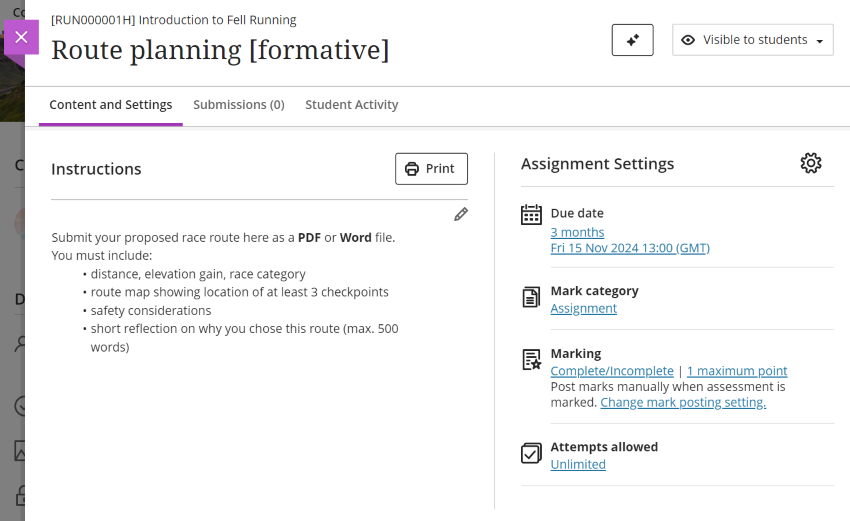Open the Student Activity tab
The width and height of the screenshot is (850, 521).
point(351,105)
